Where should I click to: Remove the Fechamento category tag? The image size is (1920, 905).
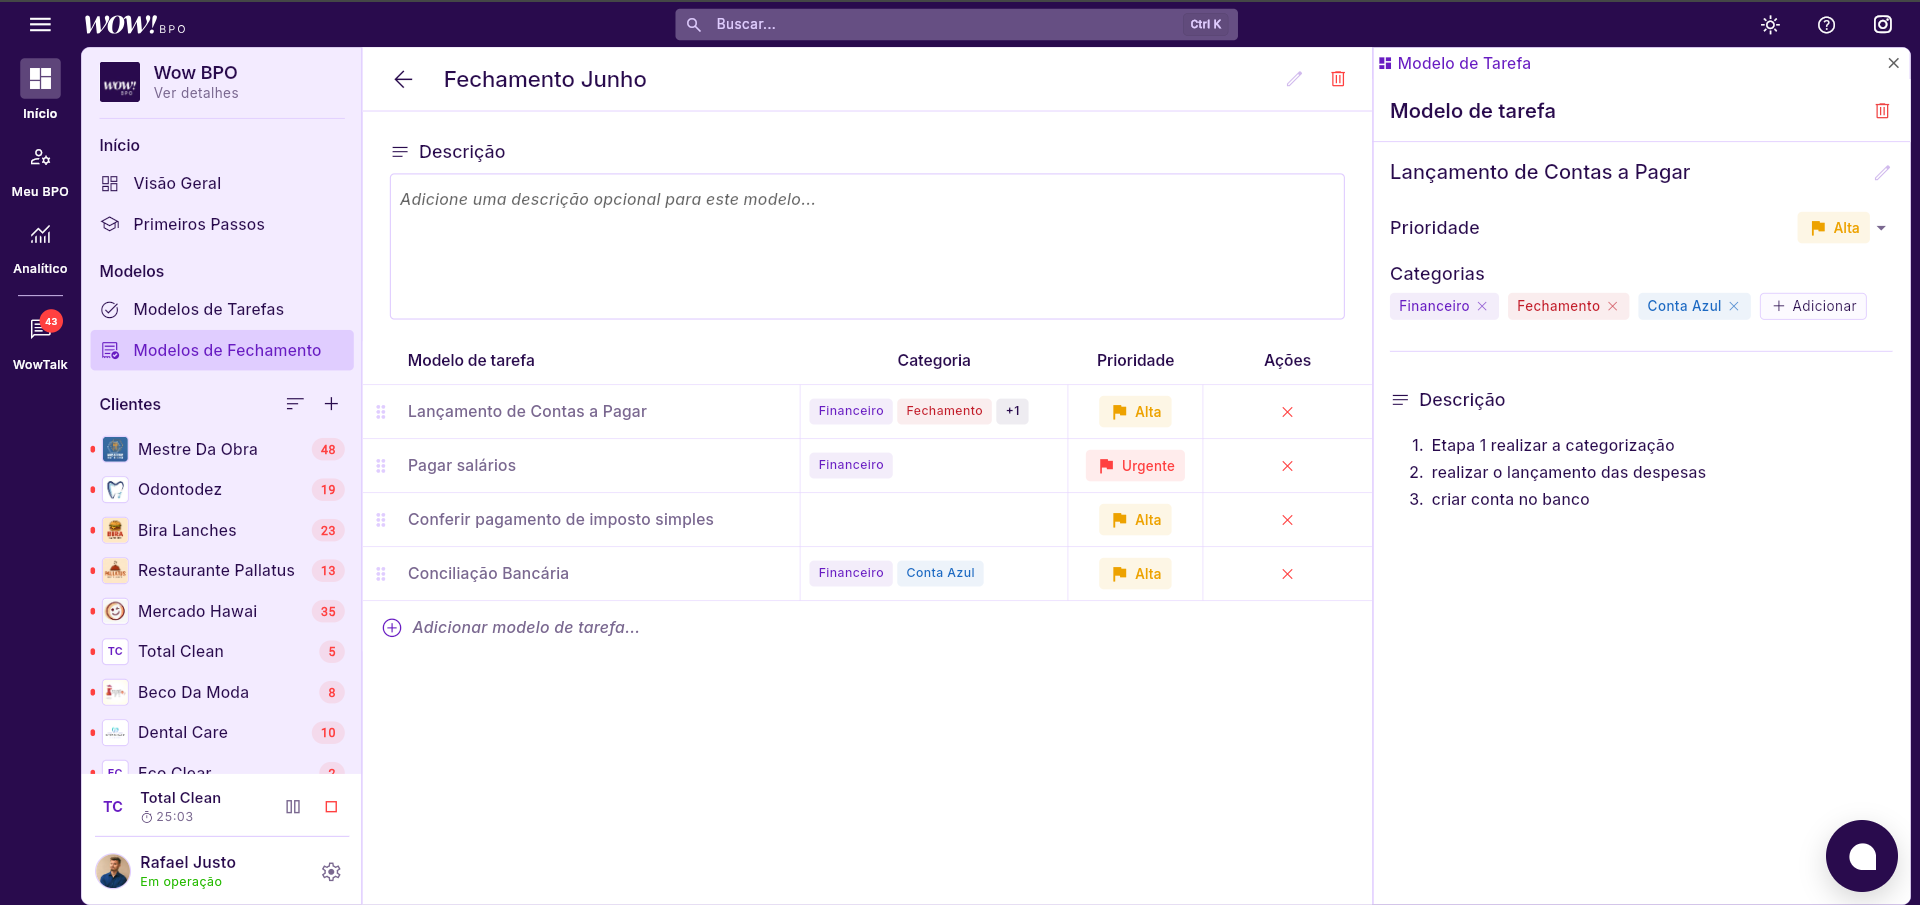coord(1612,307)
